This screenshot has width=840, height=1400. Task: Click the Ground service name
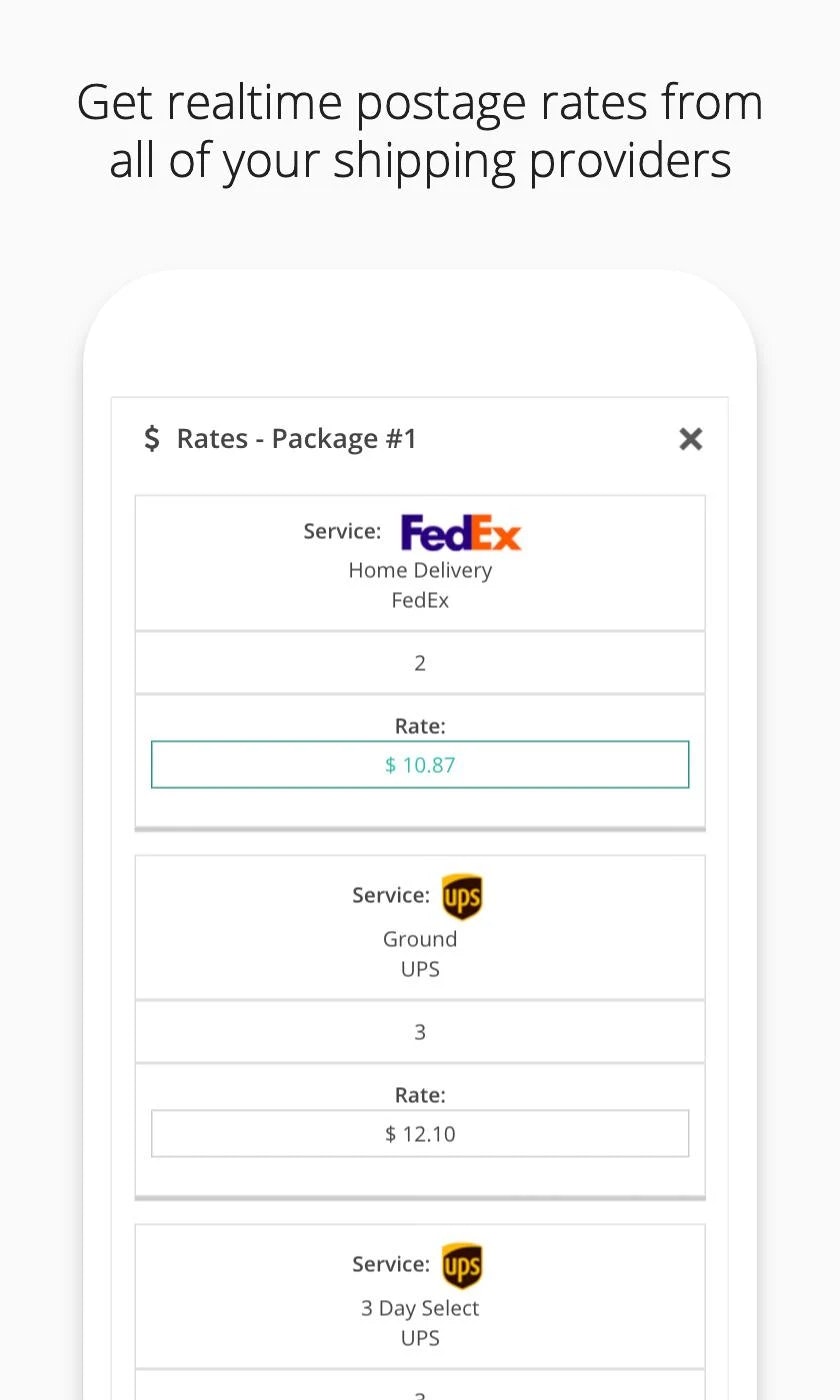coord(420,939)
